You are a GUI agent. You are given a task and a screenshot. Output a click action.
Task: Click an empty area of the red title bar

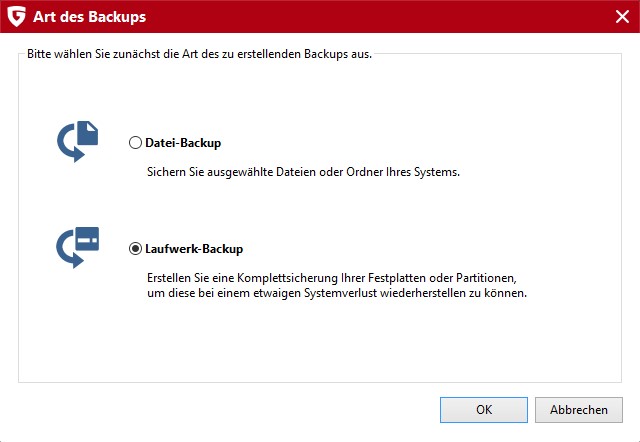tap(367, 17)
